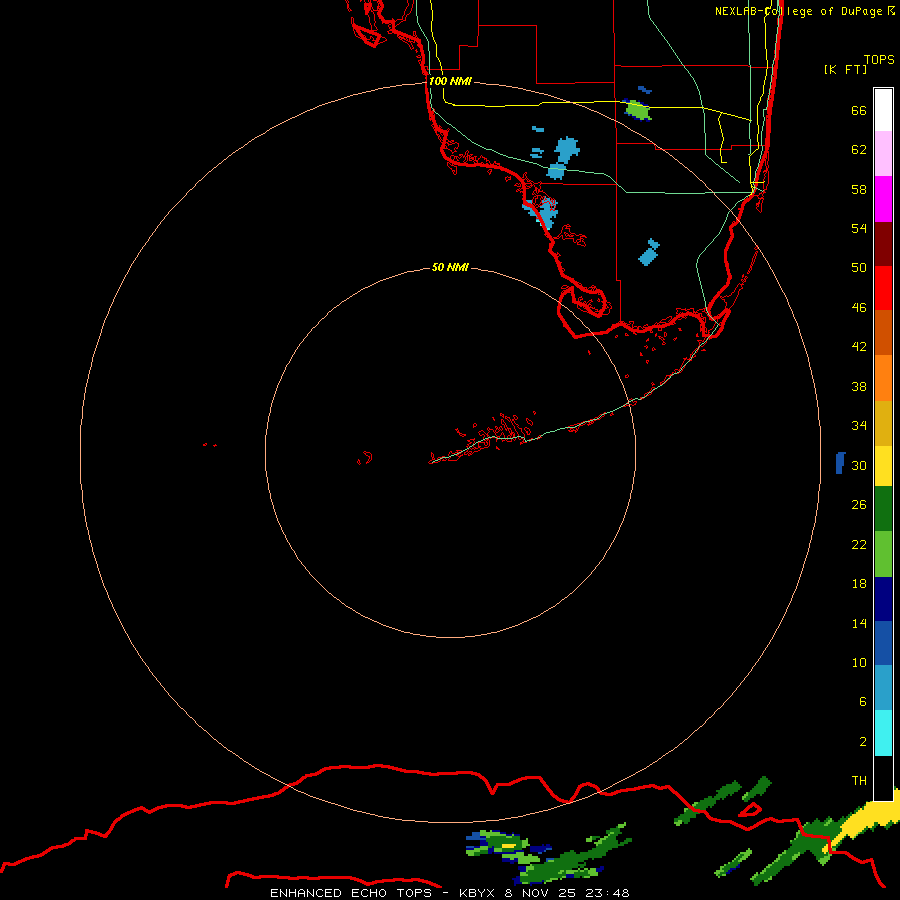Pick the bright orange legend swatch

(x=883, y=377)
